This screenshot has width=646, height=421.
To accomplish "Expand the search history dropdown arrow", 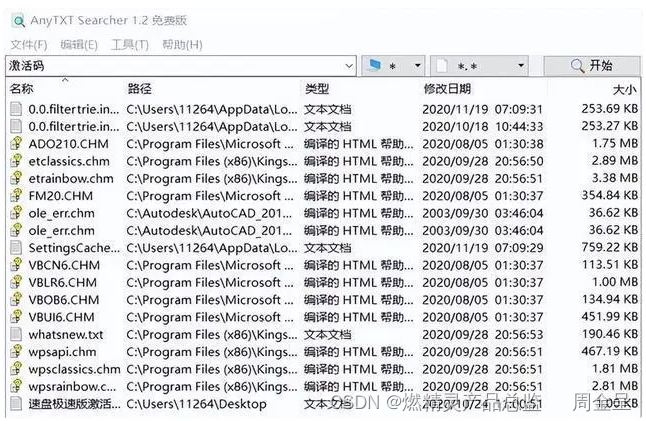I will pyautogui.click(x=349, y=66).
